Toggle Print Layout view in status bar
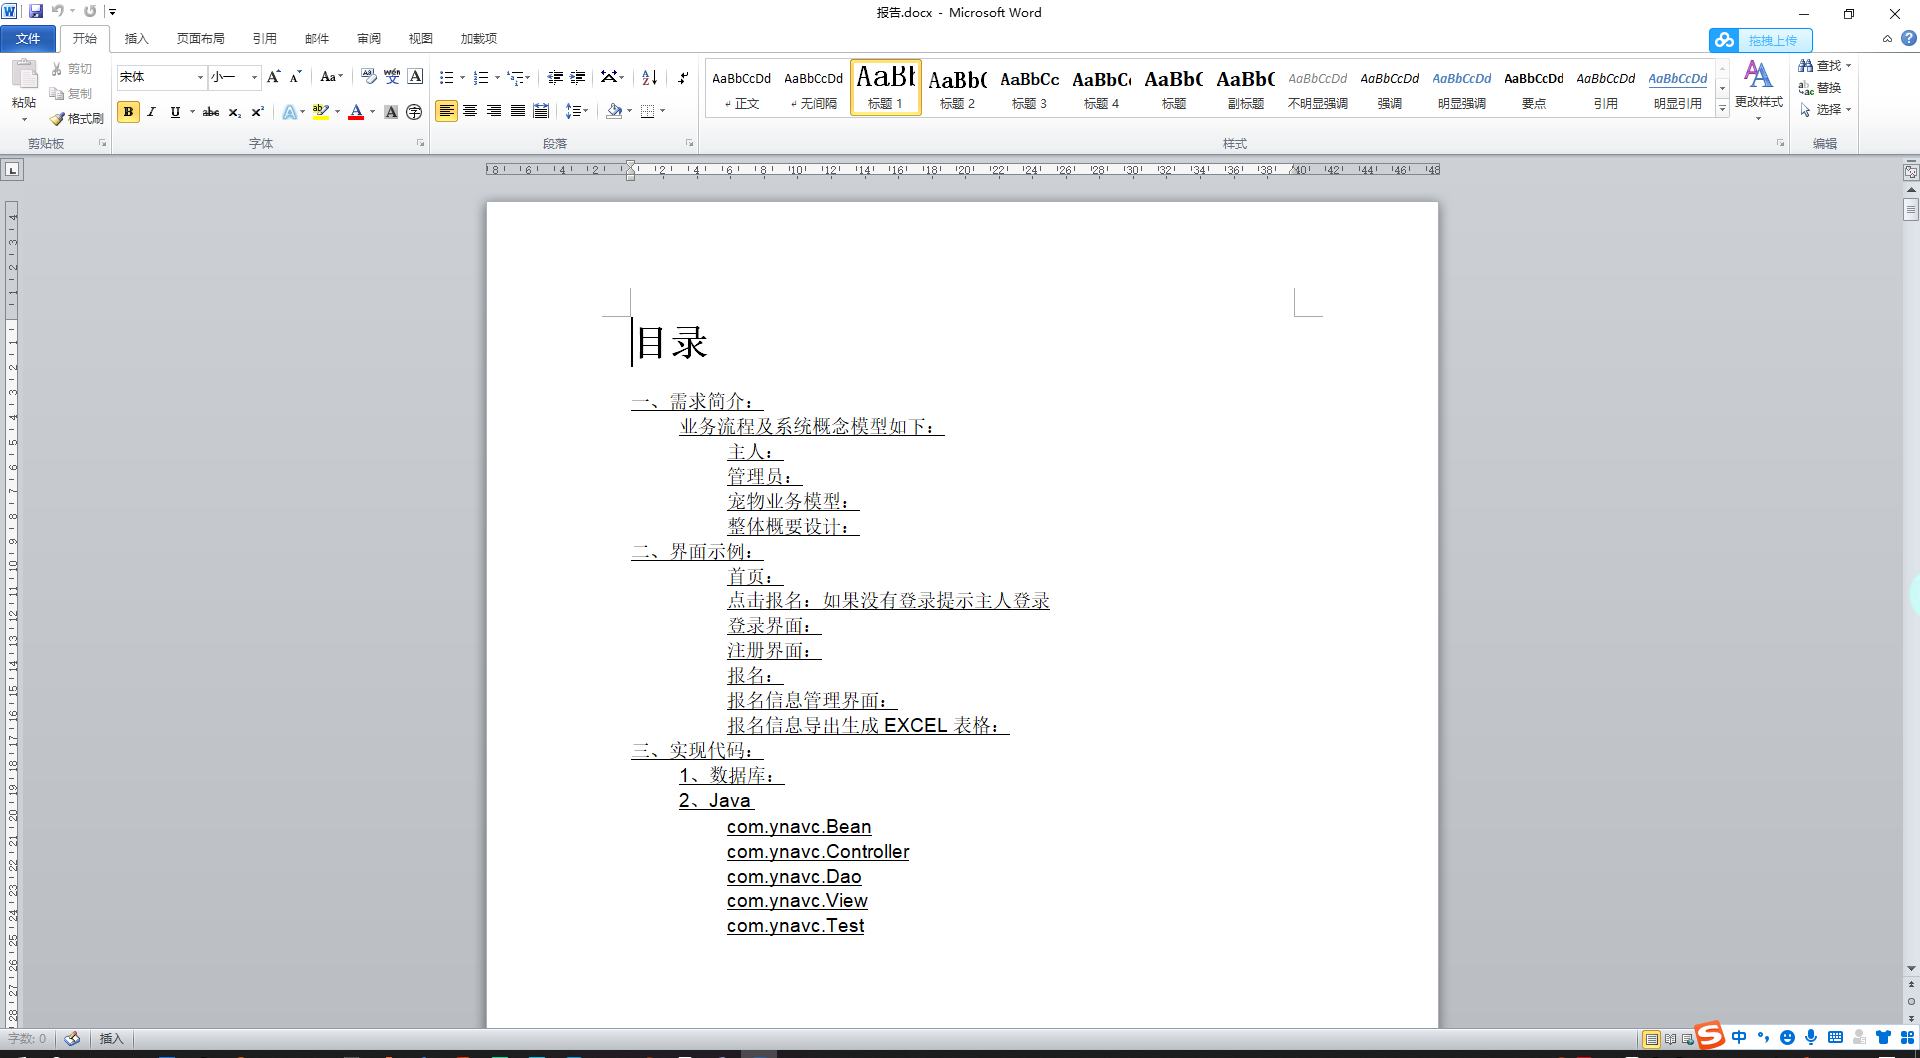This screenshot has height=1058, width=1920. 1651,1039
